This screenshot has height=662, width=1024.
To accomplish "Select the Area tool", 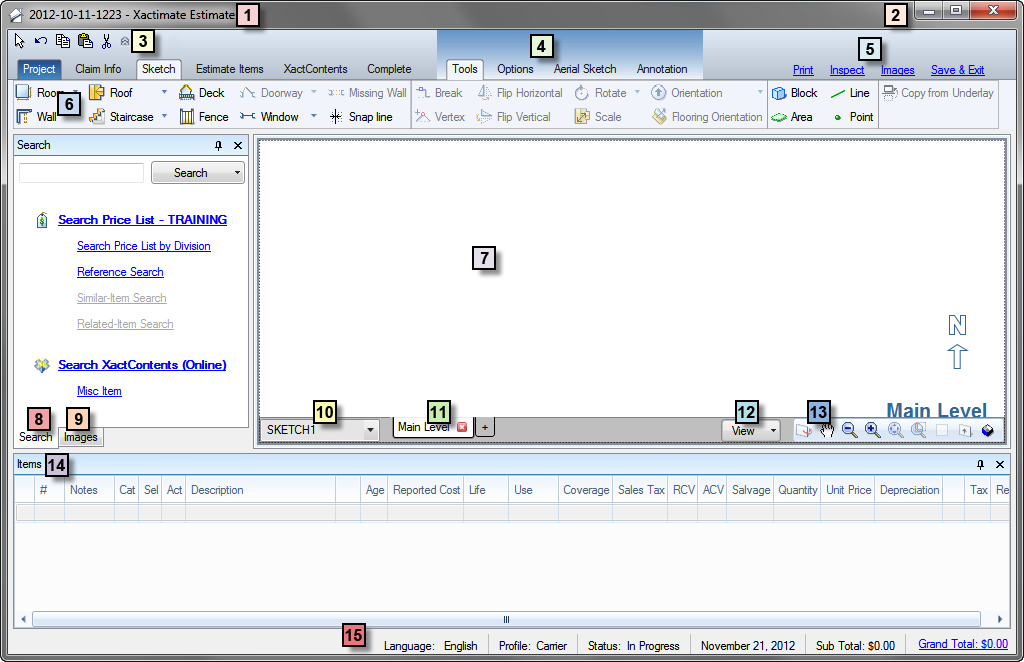I will pyautogui.click(x=792, y=117).
